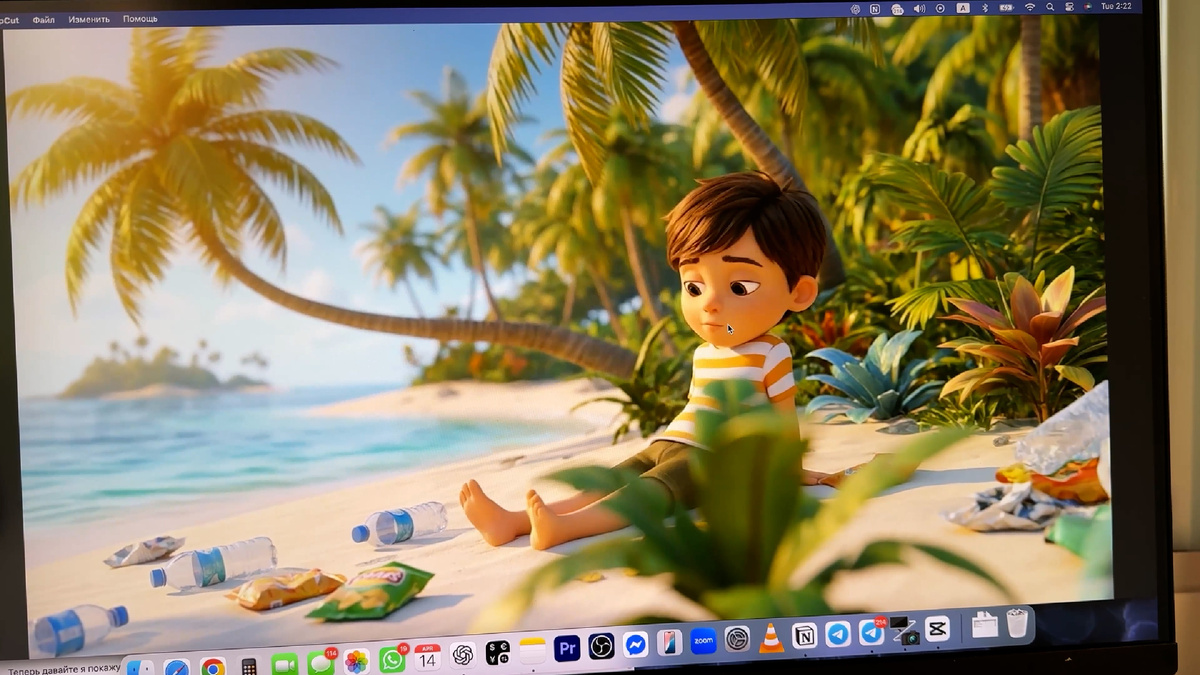Open Notes from the Dock
Viewport: 1200px width, 675px height.
click(533, 651)
